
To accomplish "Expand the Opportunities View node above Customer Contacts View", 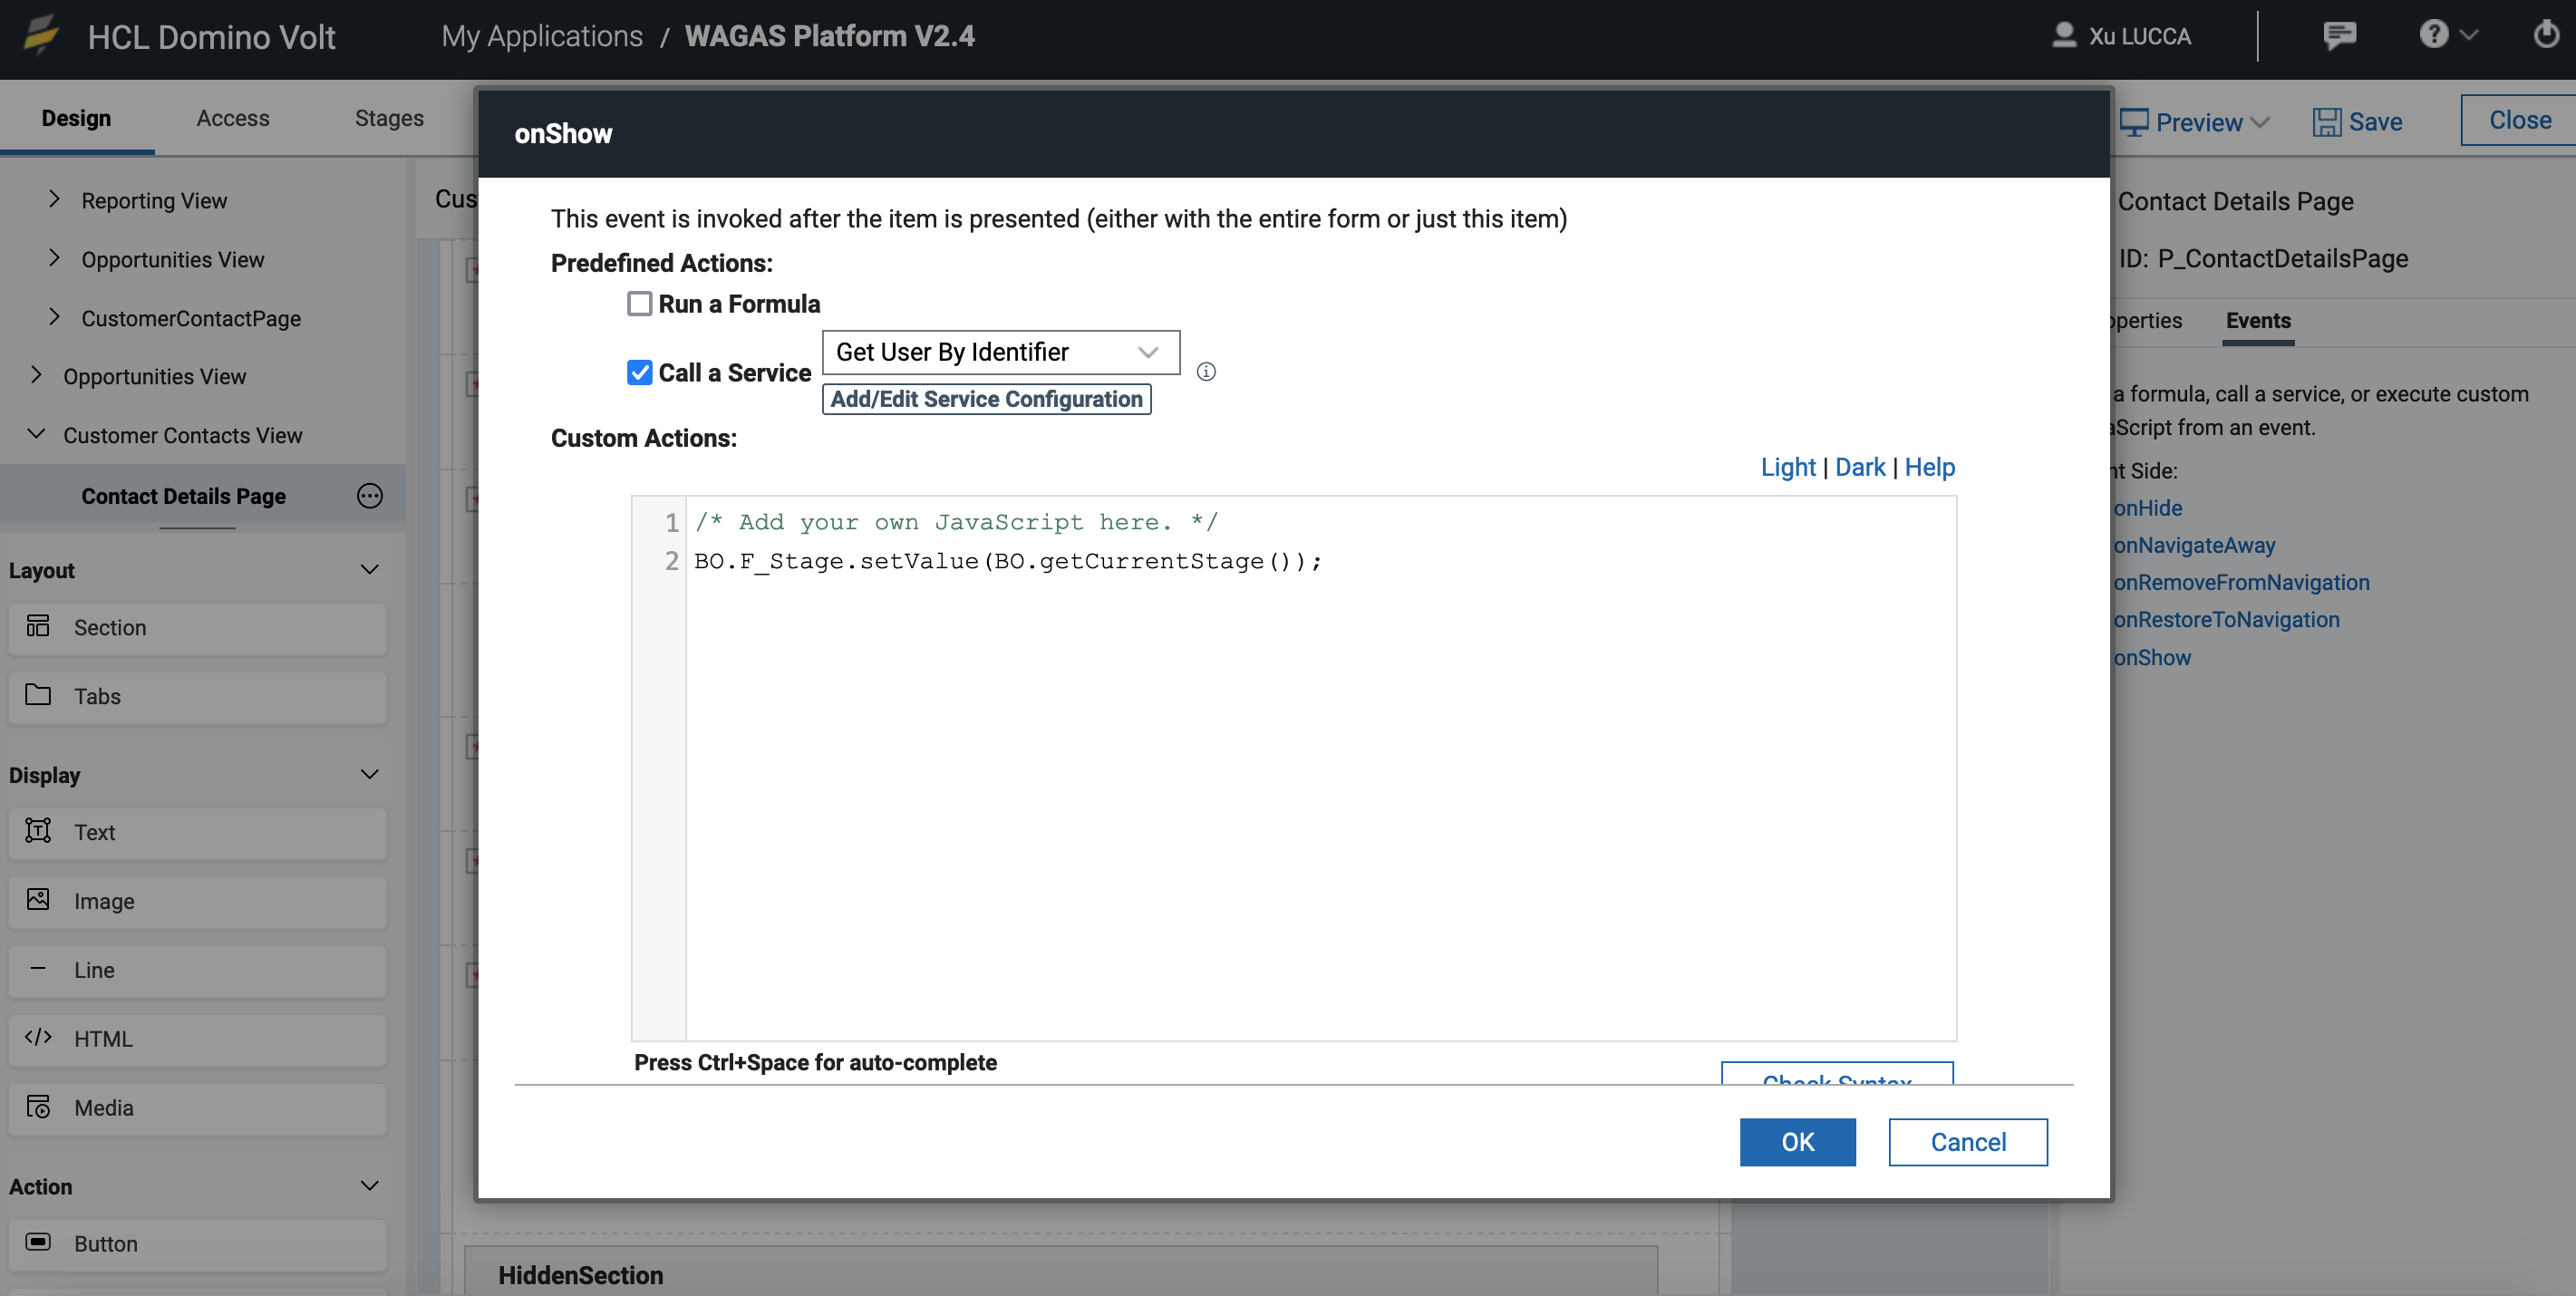I will 36,375.
